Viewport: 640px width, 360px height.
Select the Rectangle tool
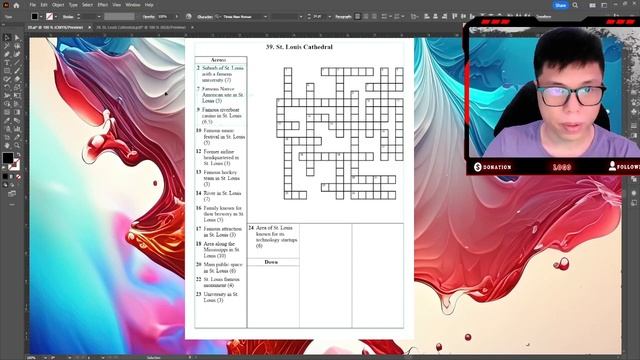tap(7, 71)
